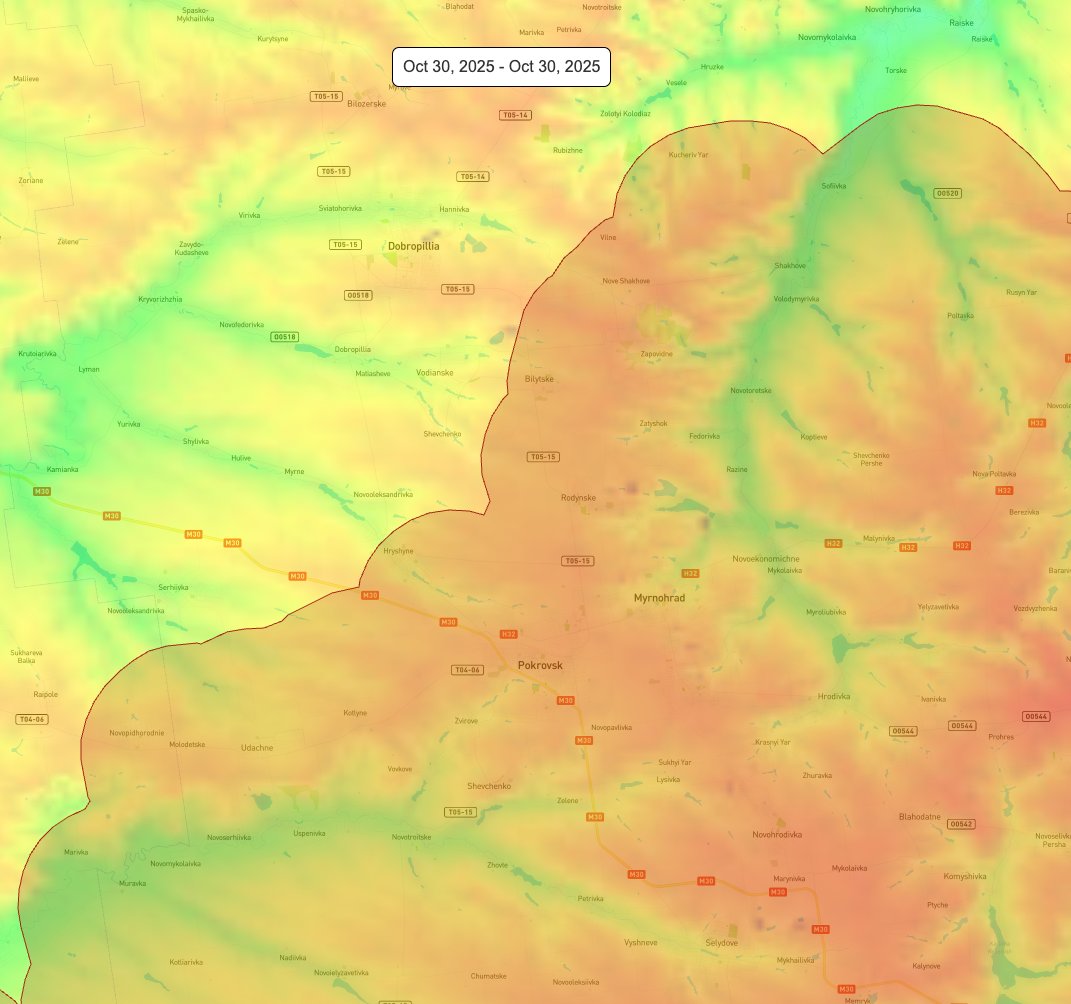Click the Hannivka label
Screen dimensions: 1071x1004
point(454,210)
